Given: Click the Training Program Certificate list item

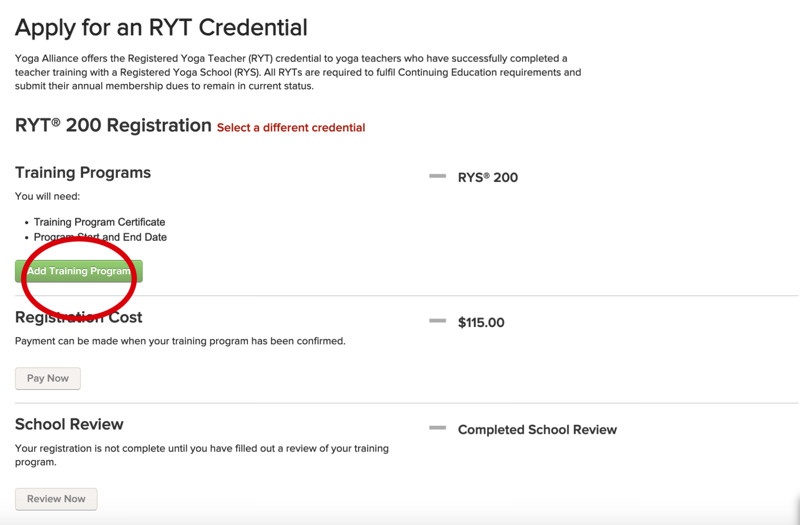Looking at the screenshot, I should pyautogui.click(x=99, y=222).
